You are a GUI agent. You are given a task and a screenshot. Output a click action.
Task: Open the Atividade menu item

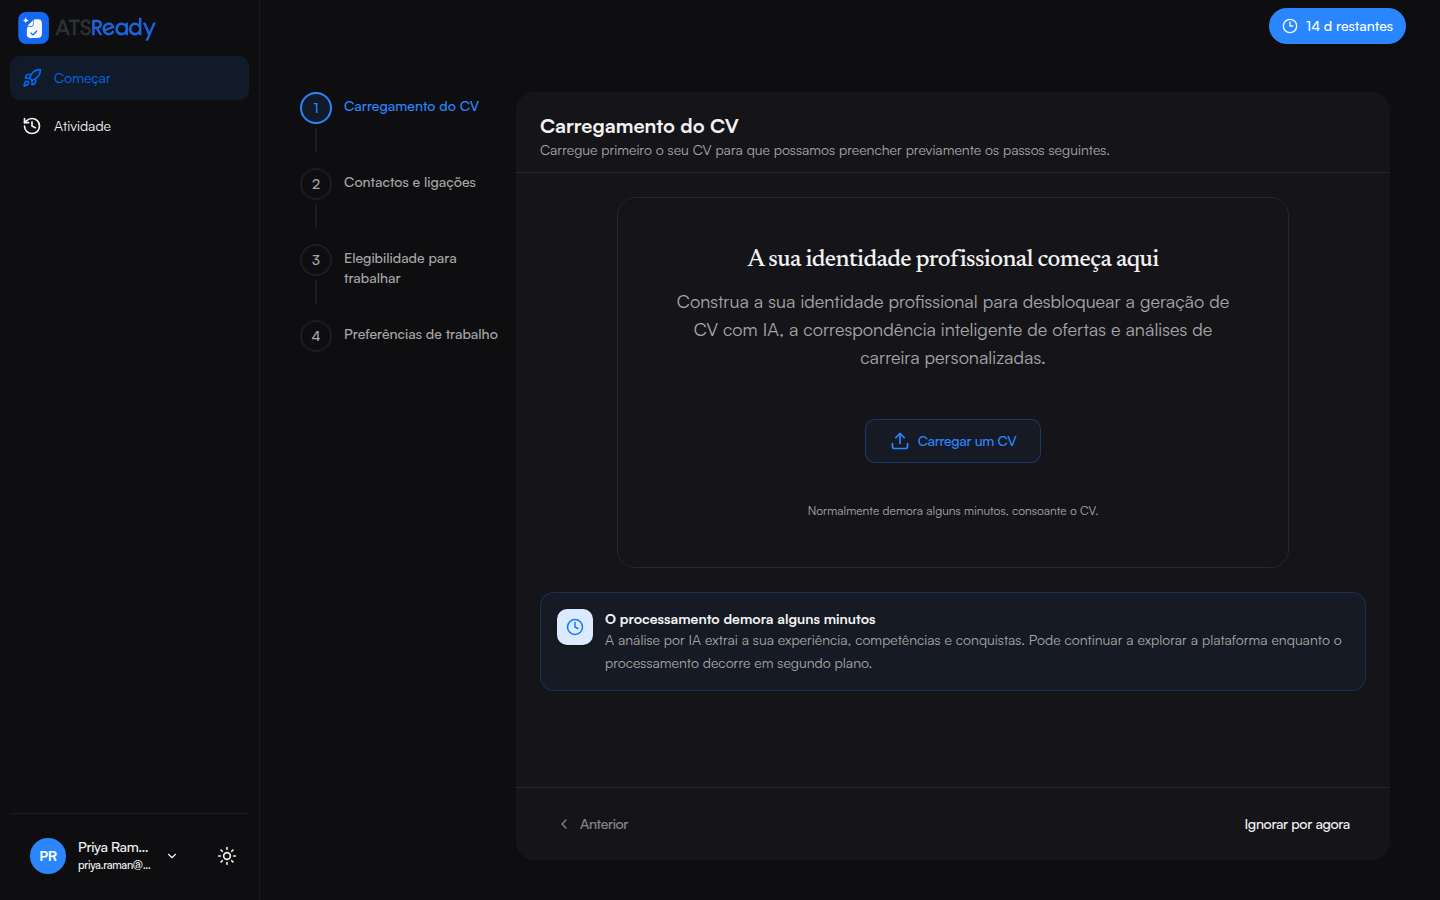coord(130,126)
